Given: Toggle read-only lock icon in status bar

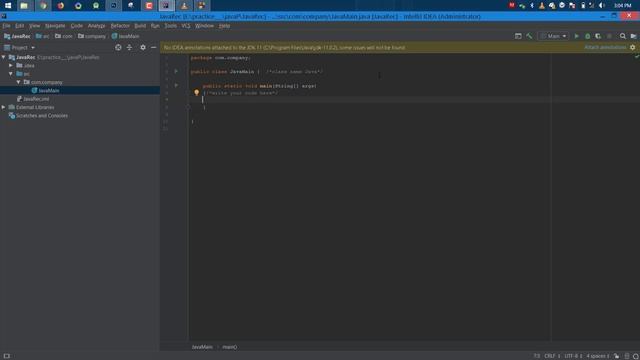Looking at the screenshot, I should [616, 356].
